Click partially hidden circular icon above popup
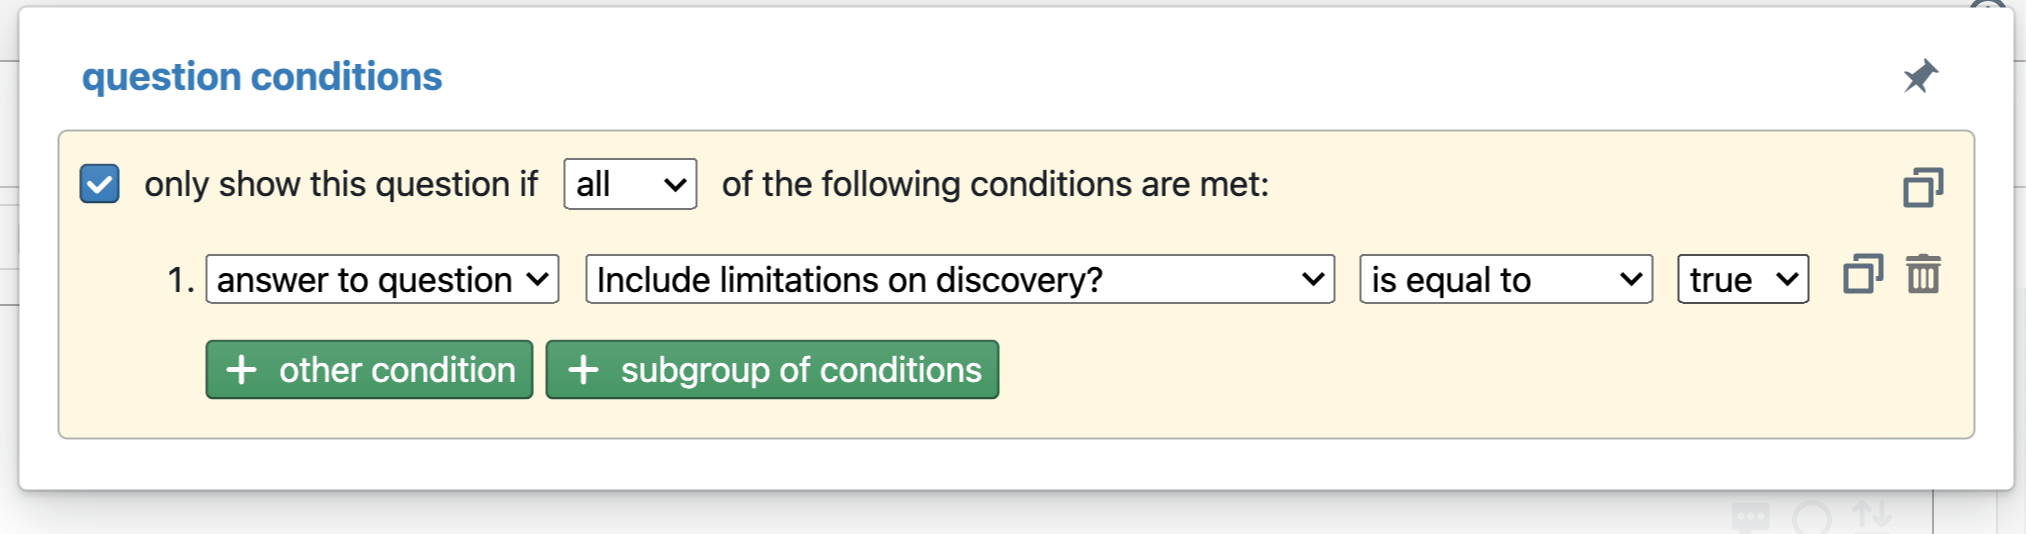2026x534 pixels. click(1988, 5)
